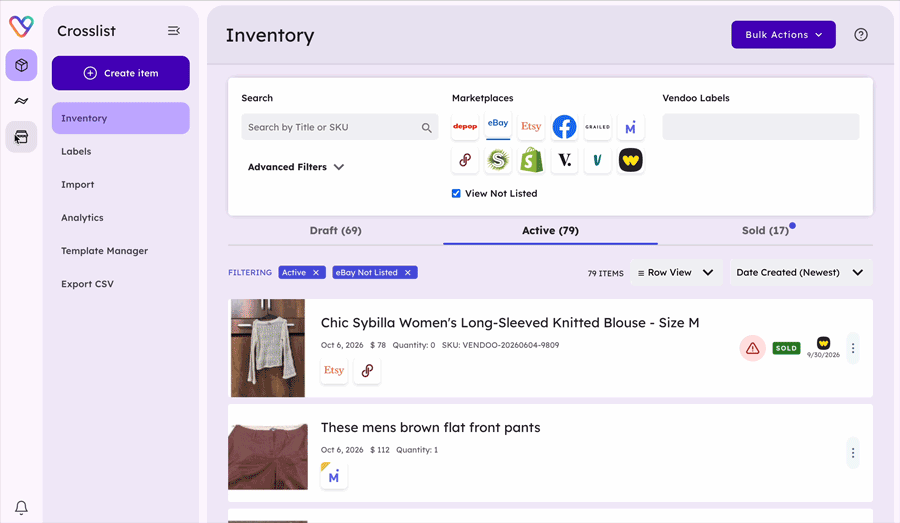Click the search magnifier icon

click(426, 127)
